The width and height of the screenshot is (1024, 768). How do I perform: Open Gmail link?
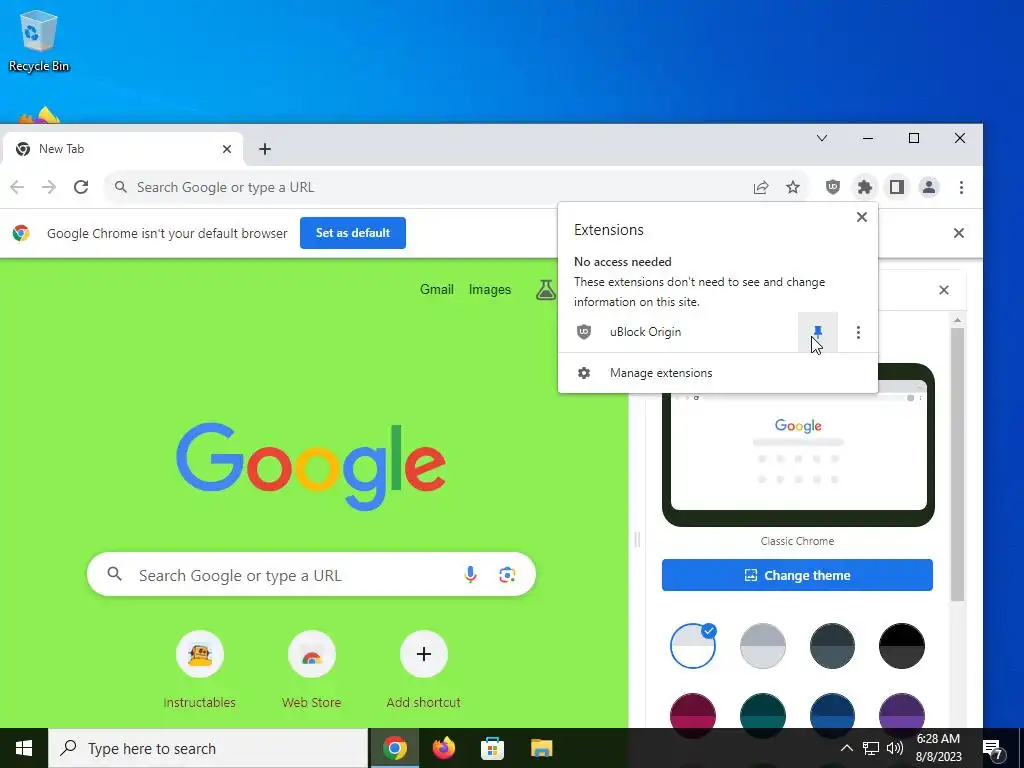(437, 289)
